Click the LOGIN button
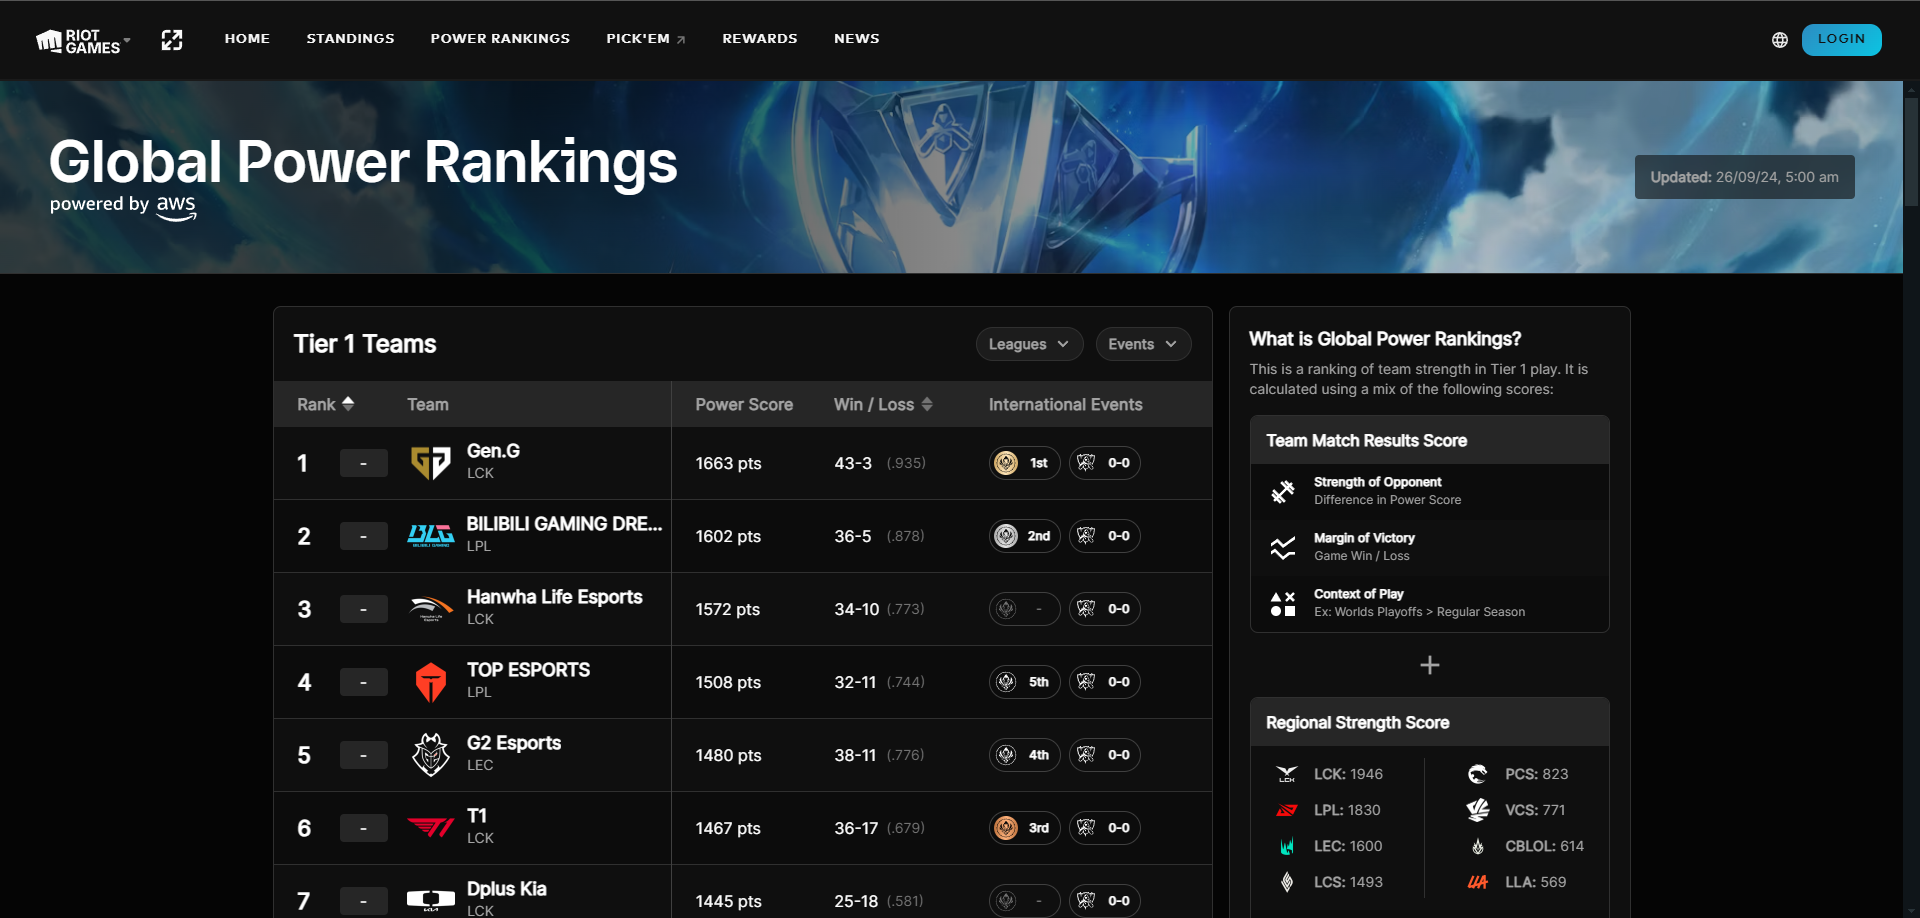 pos(1841,39)
